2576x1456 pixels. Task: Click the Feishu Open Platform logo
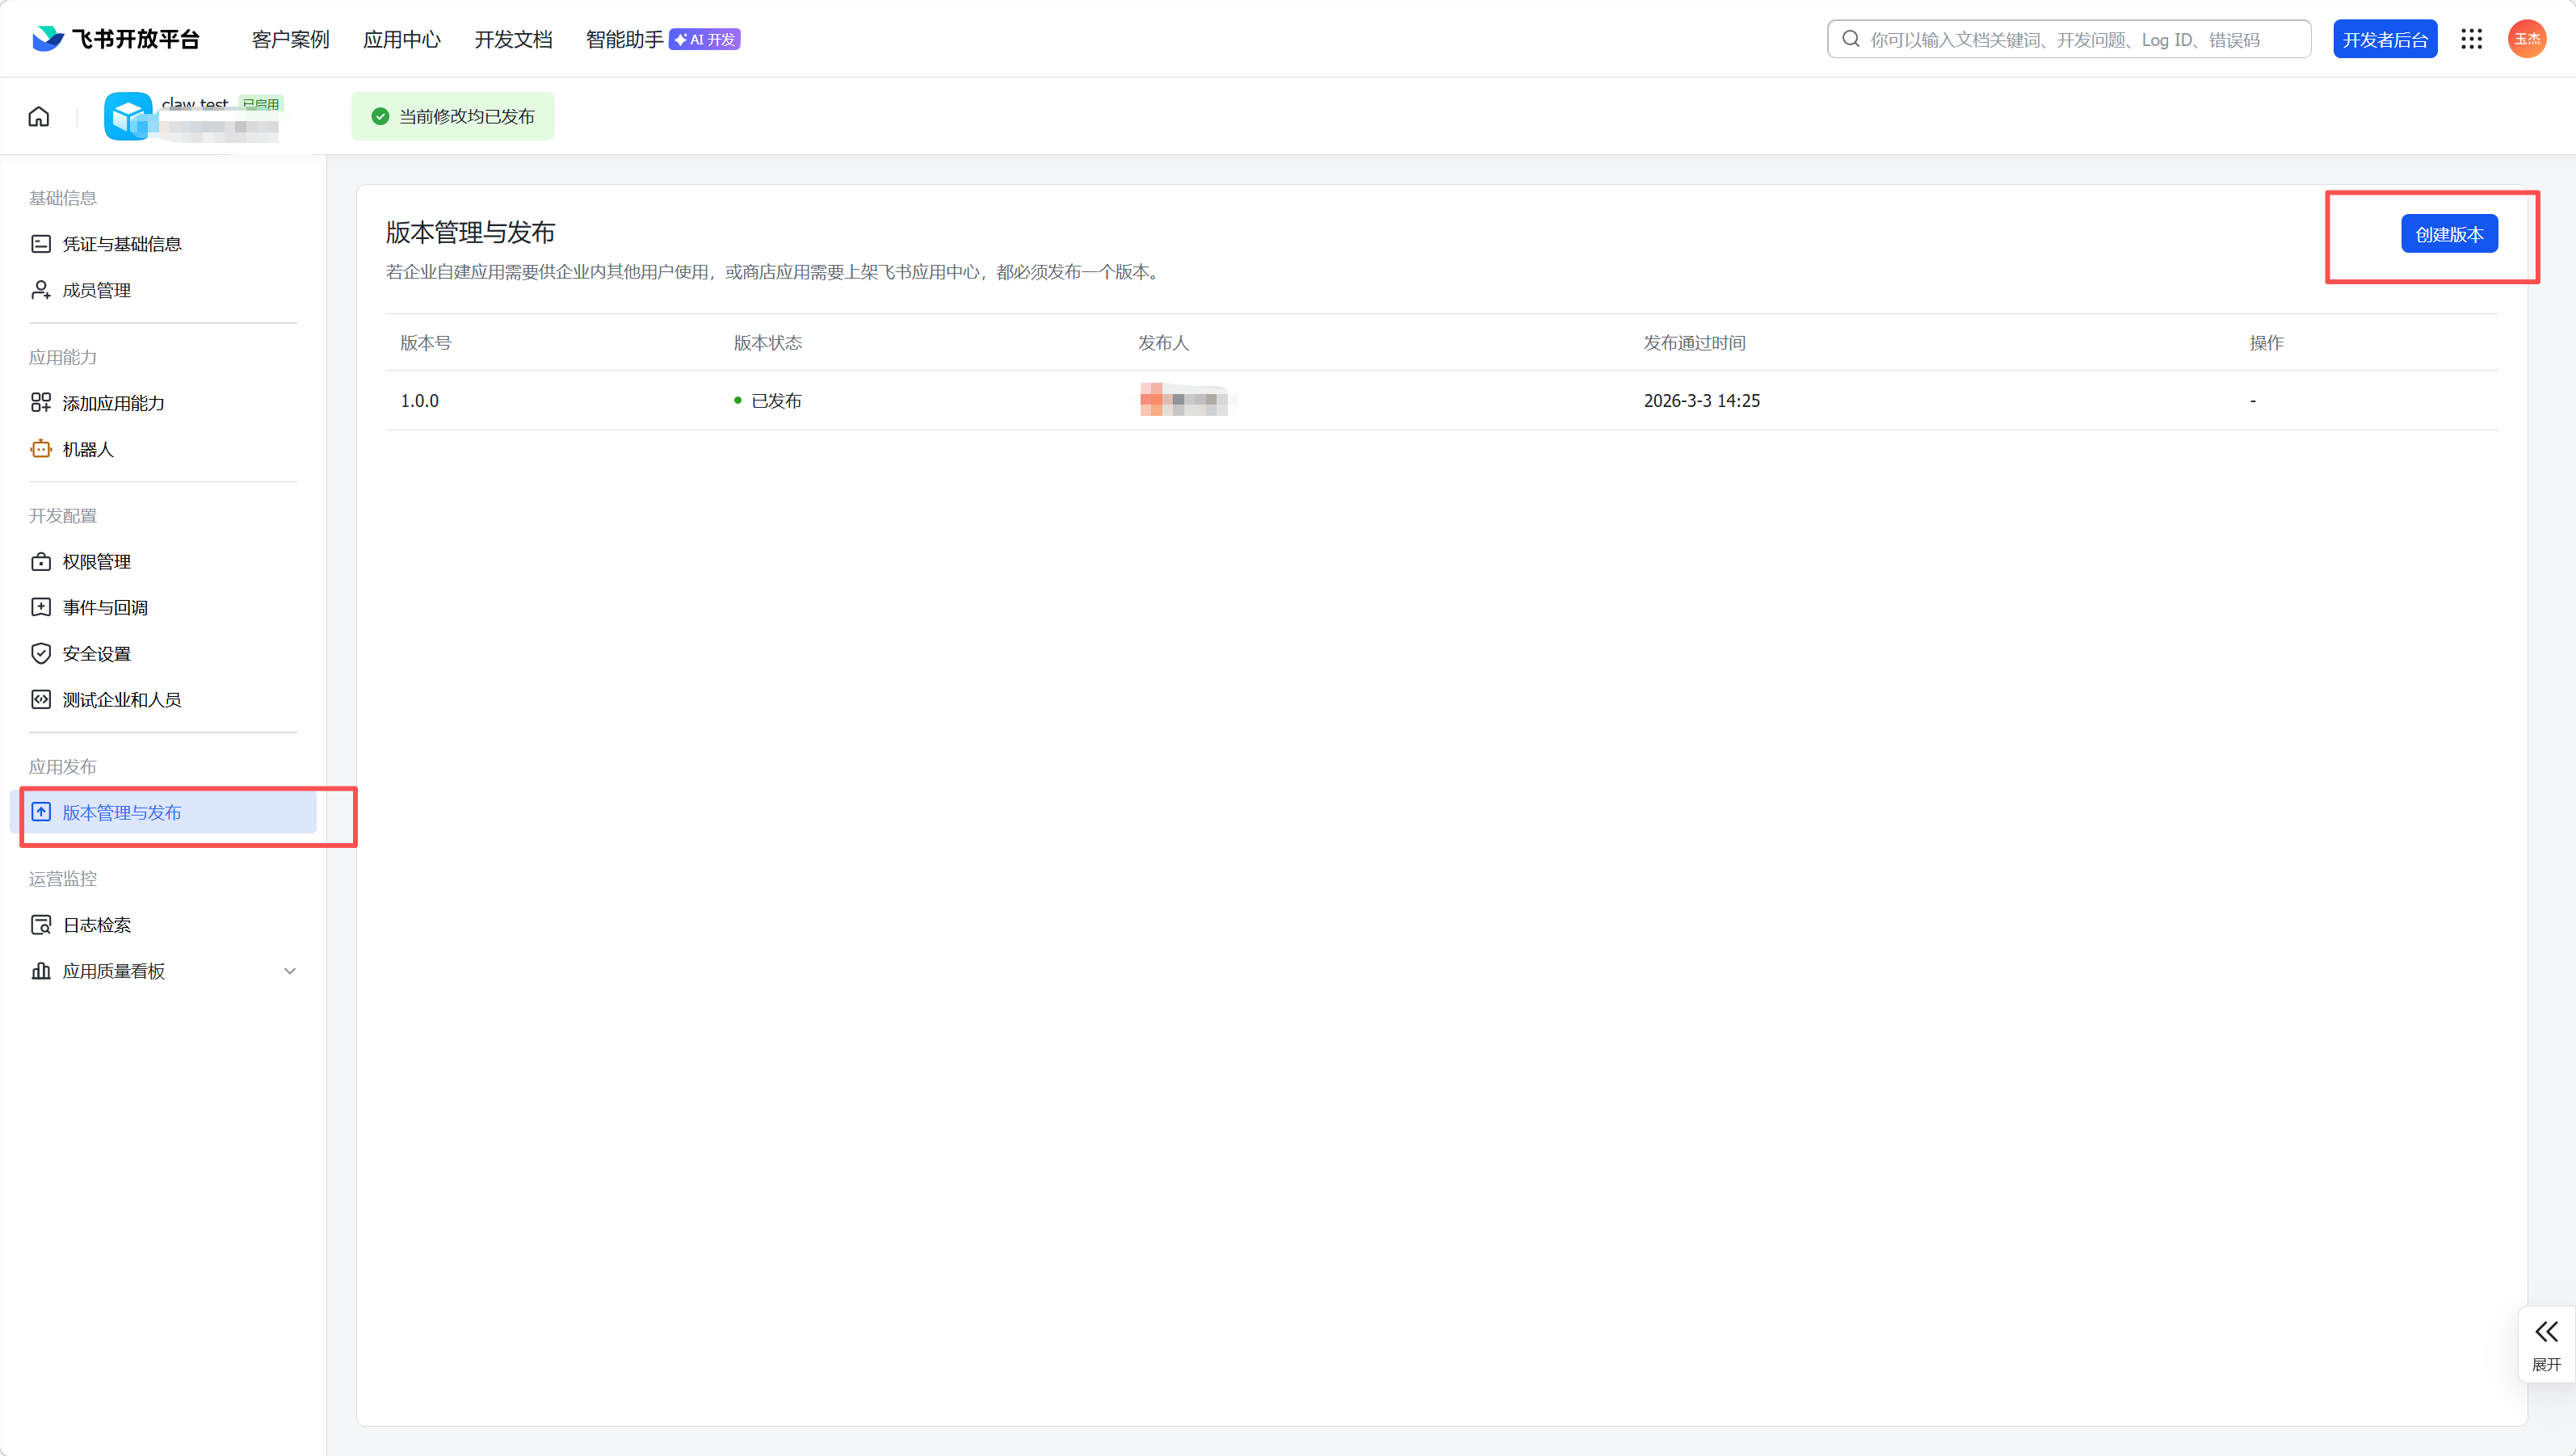[116, 39]
